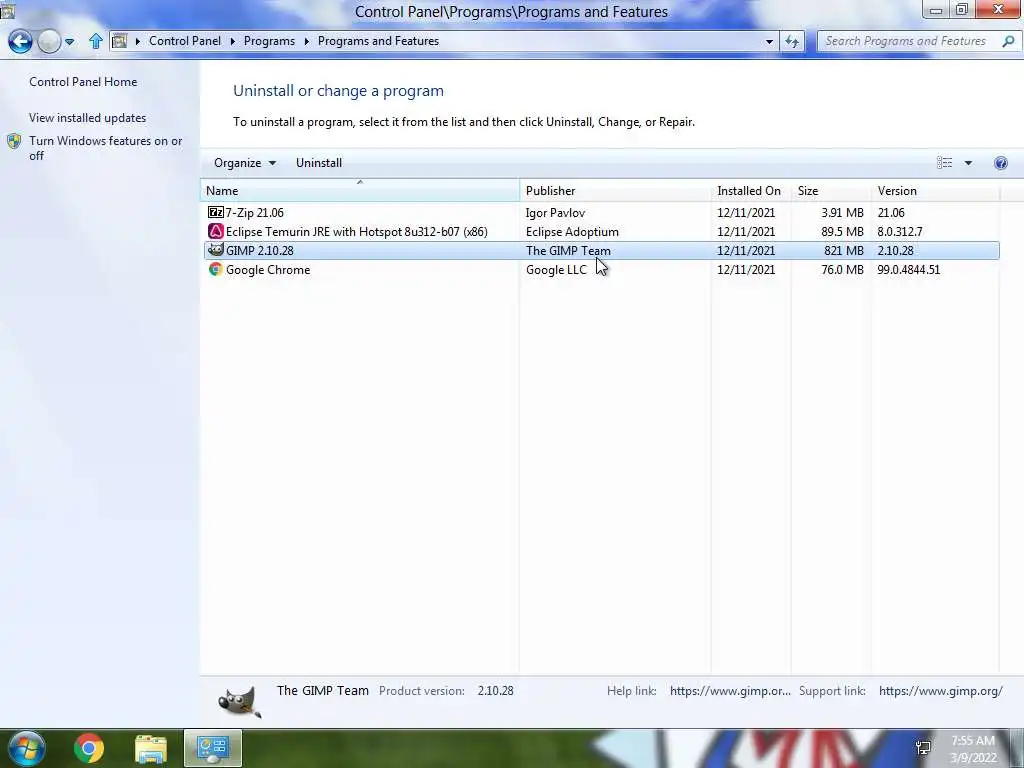This screenshot has height=768, width=1024.
Task: Select Programs in the breadcrumb path
Action: point(269,40)
